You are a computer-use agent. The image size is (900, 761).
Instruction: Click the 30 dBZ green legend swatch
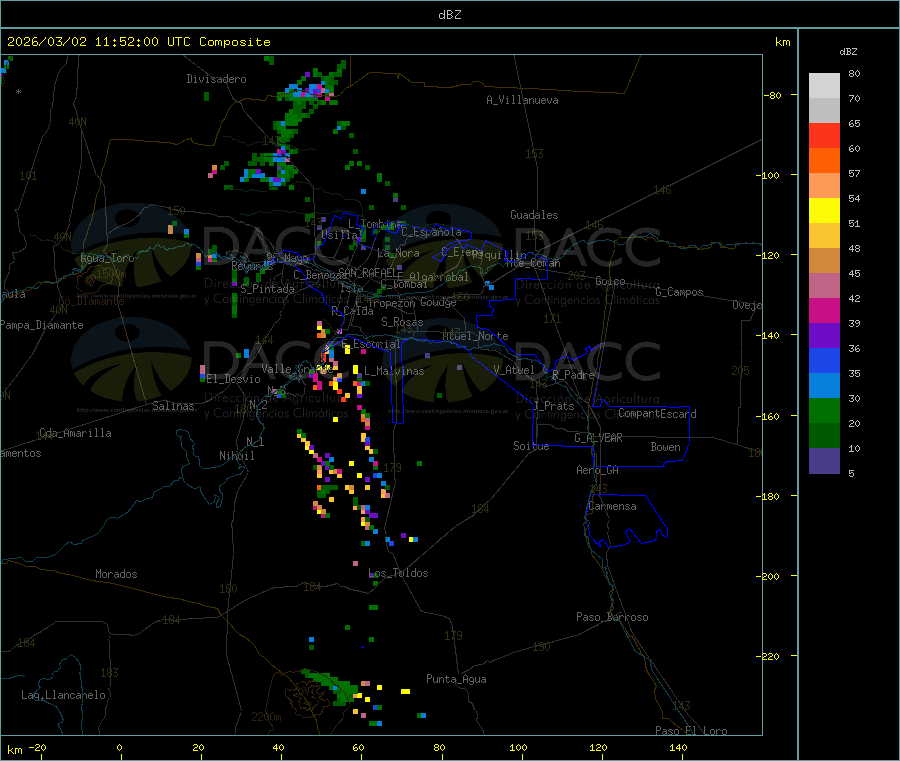(x=824, y=410)
